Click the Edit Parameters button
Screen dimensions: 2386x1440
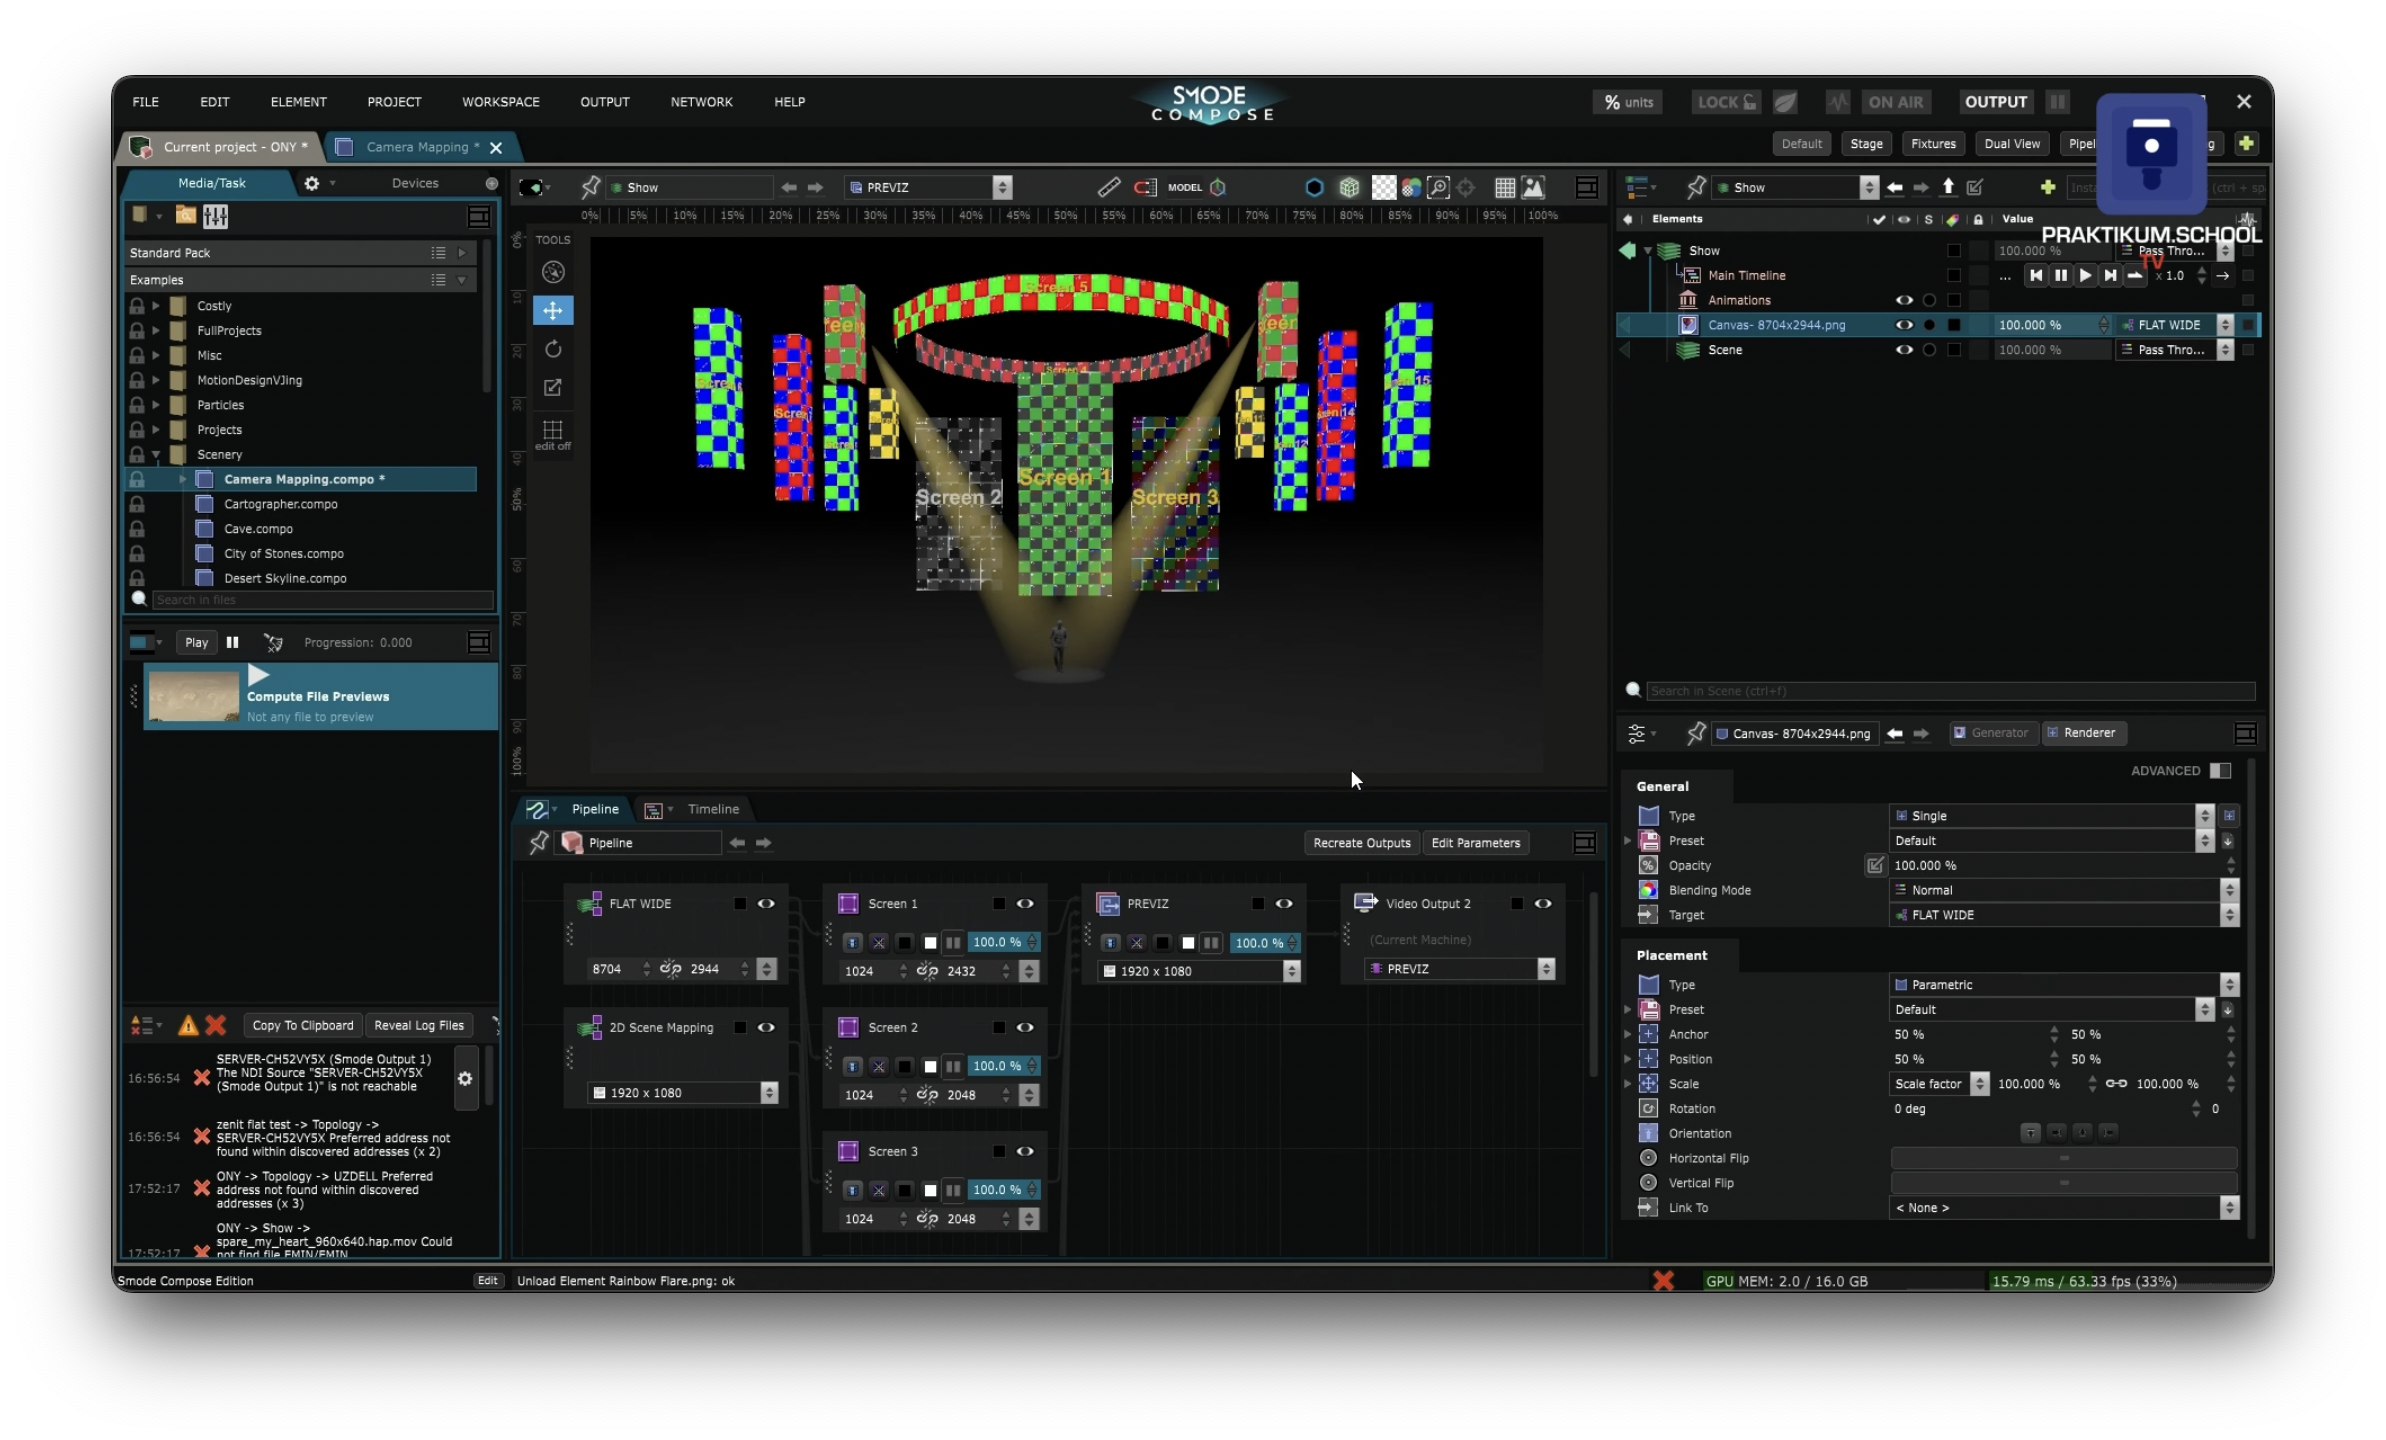(x=1475, y=843)
